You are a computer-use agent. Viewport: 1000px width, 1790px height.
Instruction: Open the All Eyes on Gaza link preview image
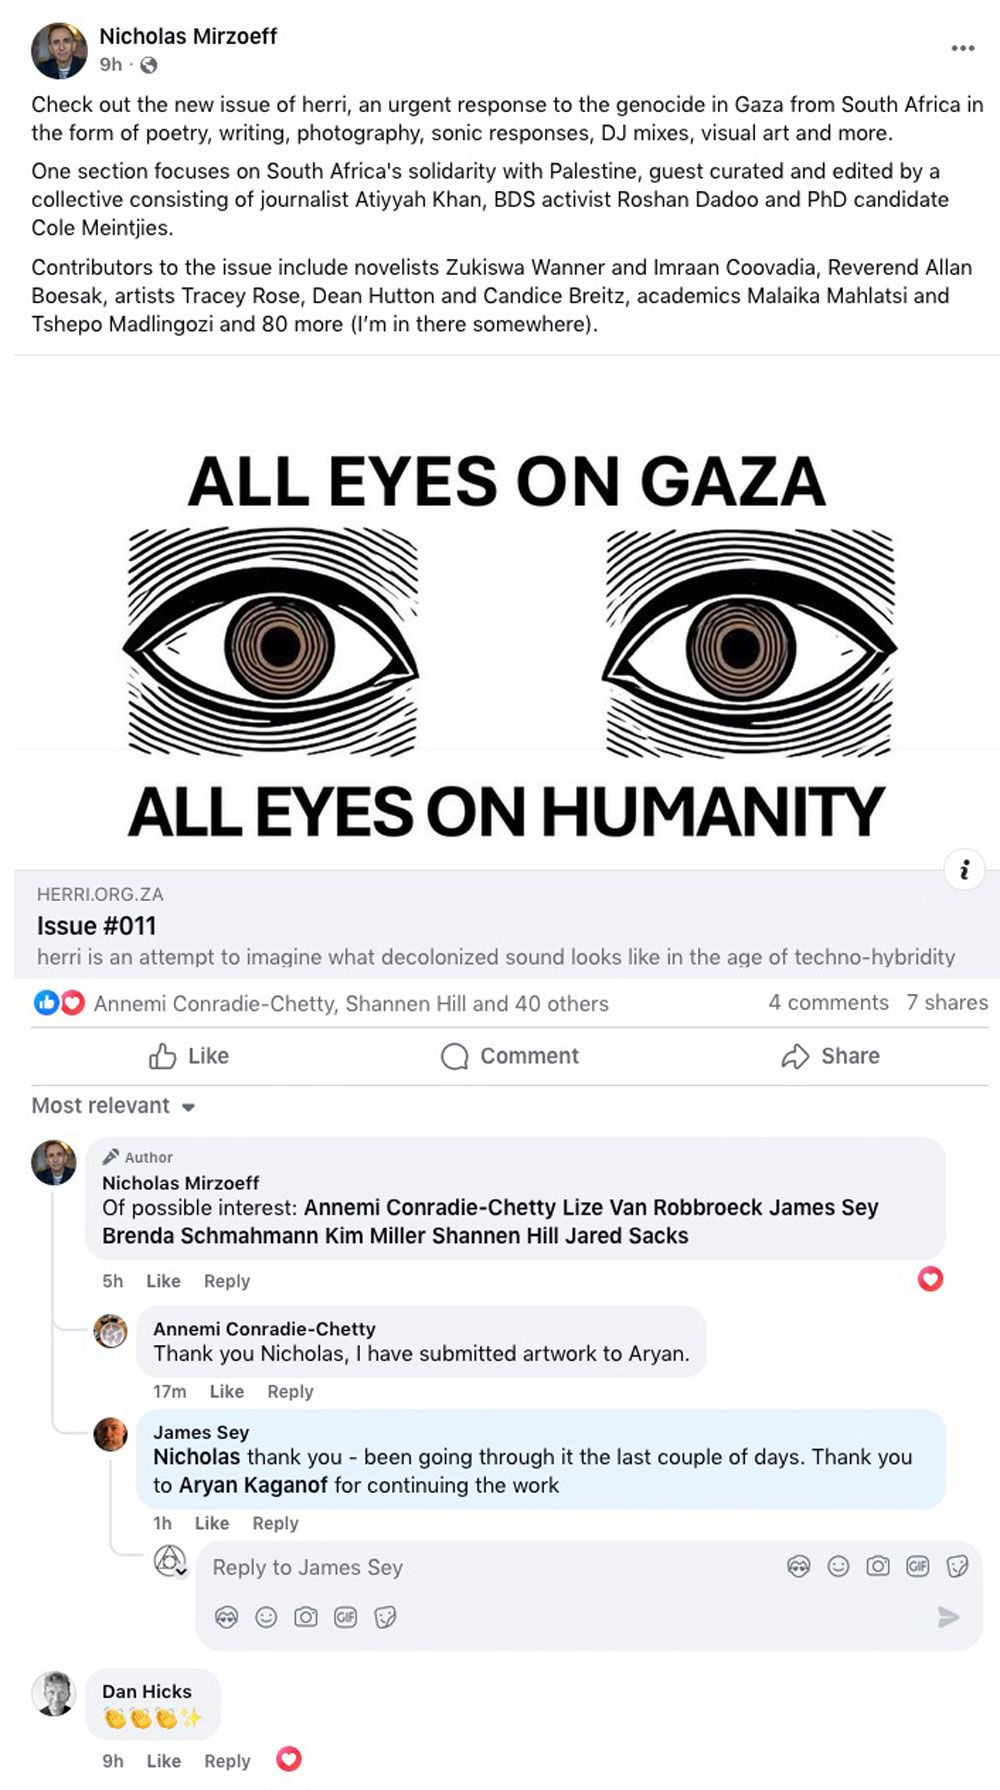[x=507, y=612]
